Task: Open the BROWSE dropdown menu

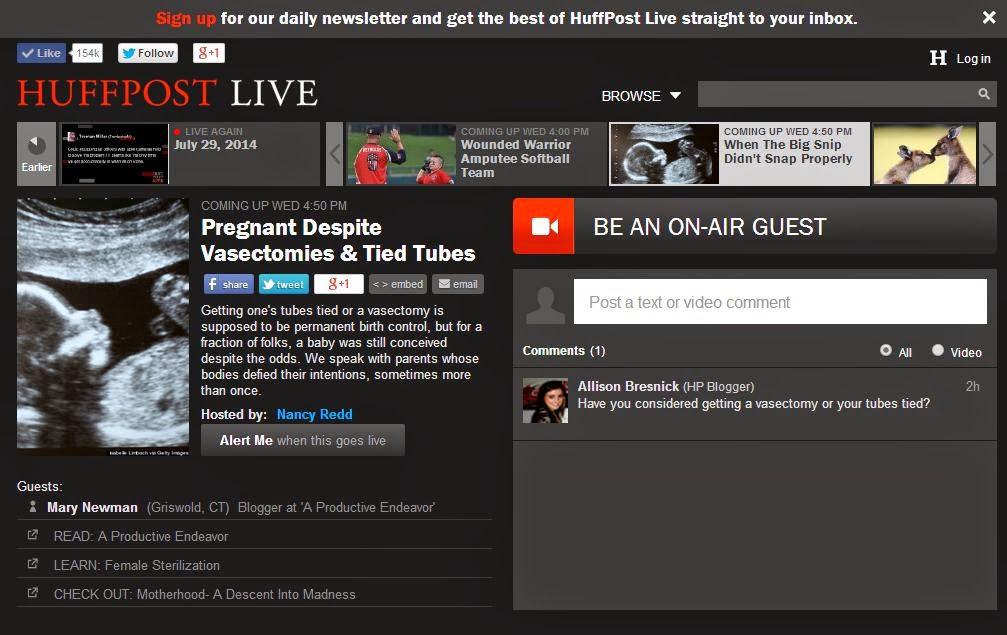Action: click(x=640, y=95)
